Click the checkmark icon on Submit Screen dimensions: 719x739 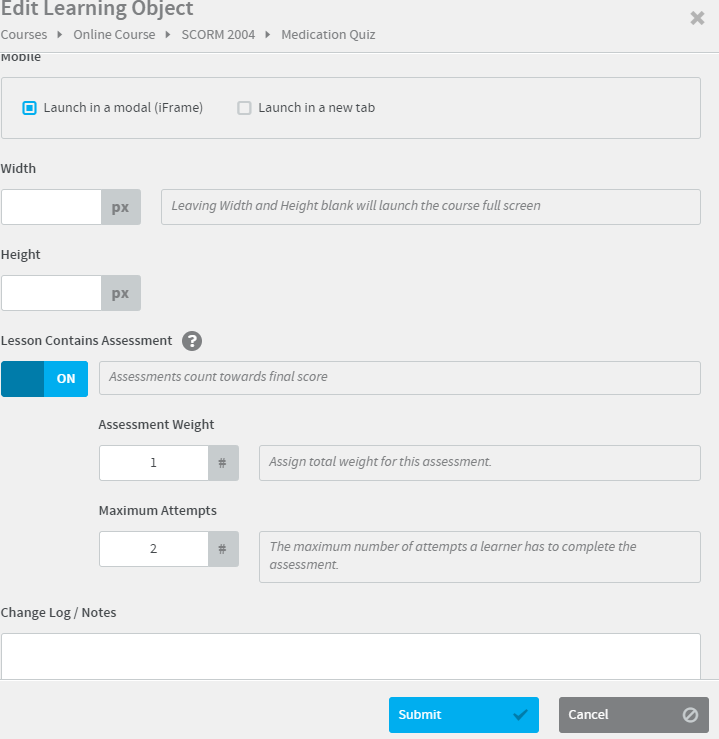(520, 715)
